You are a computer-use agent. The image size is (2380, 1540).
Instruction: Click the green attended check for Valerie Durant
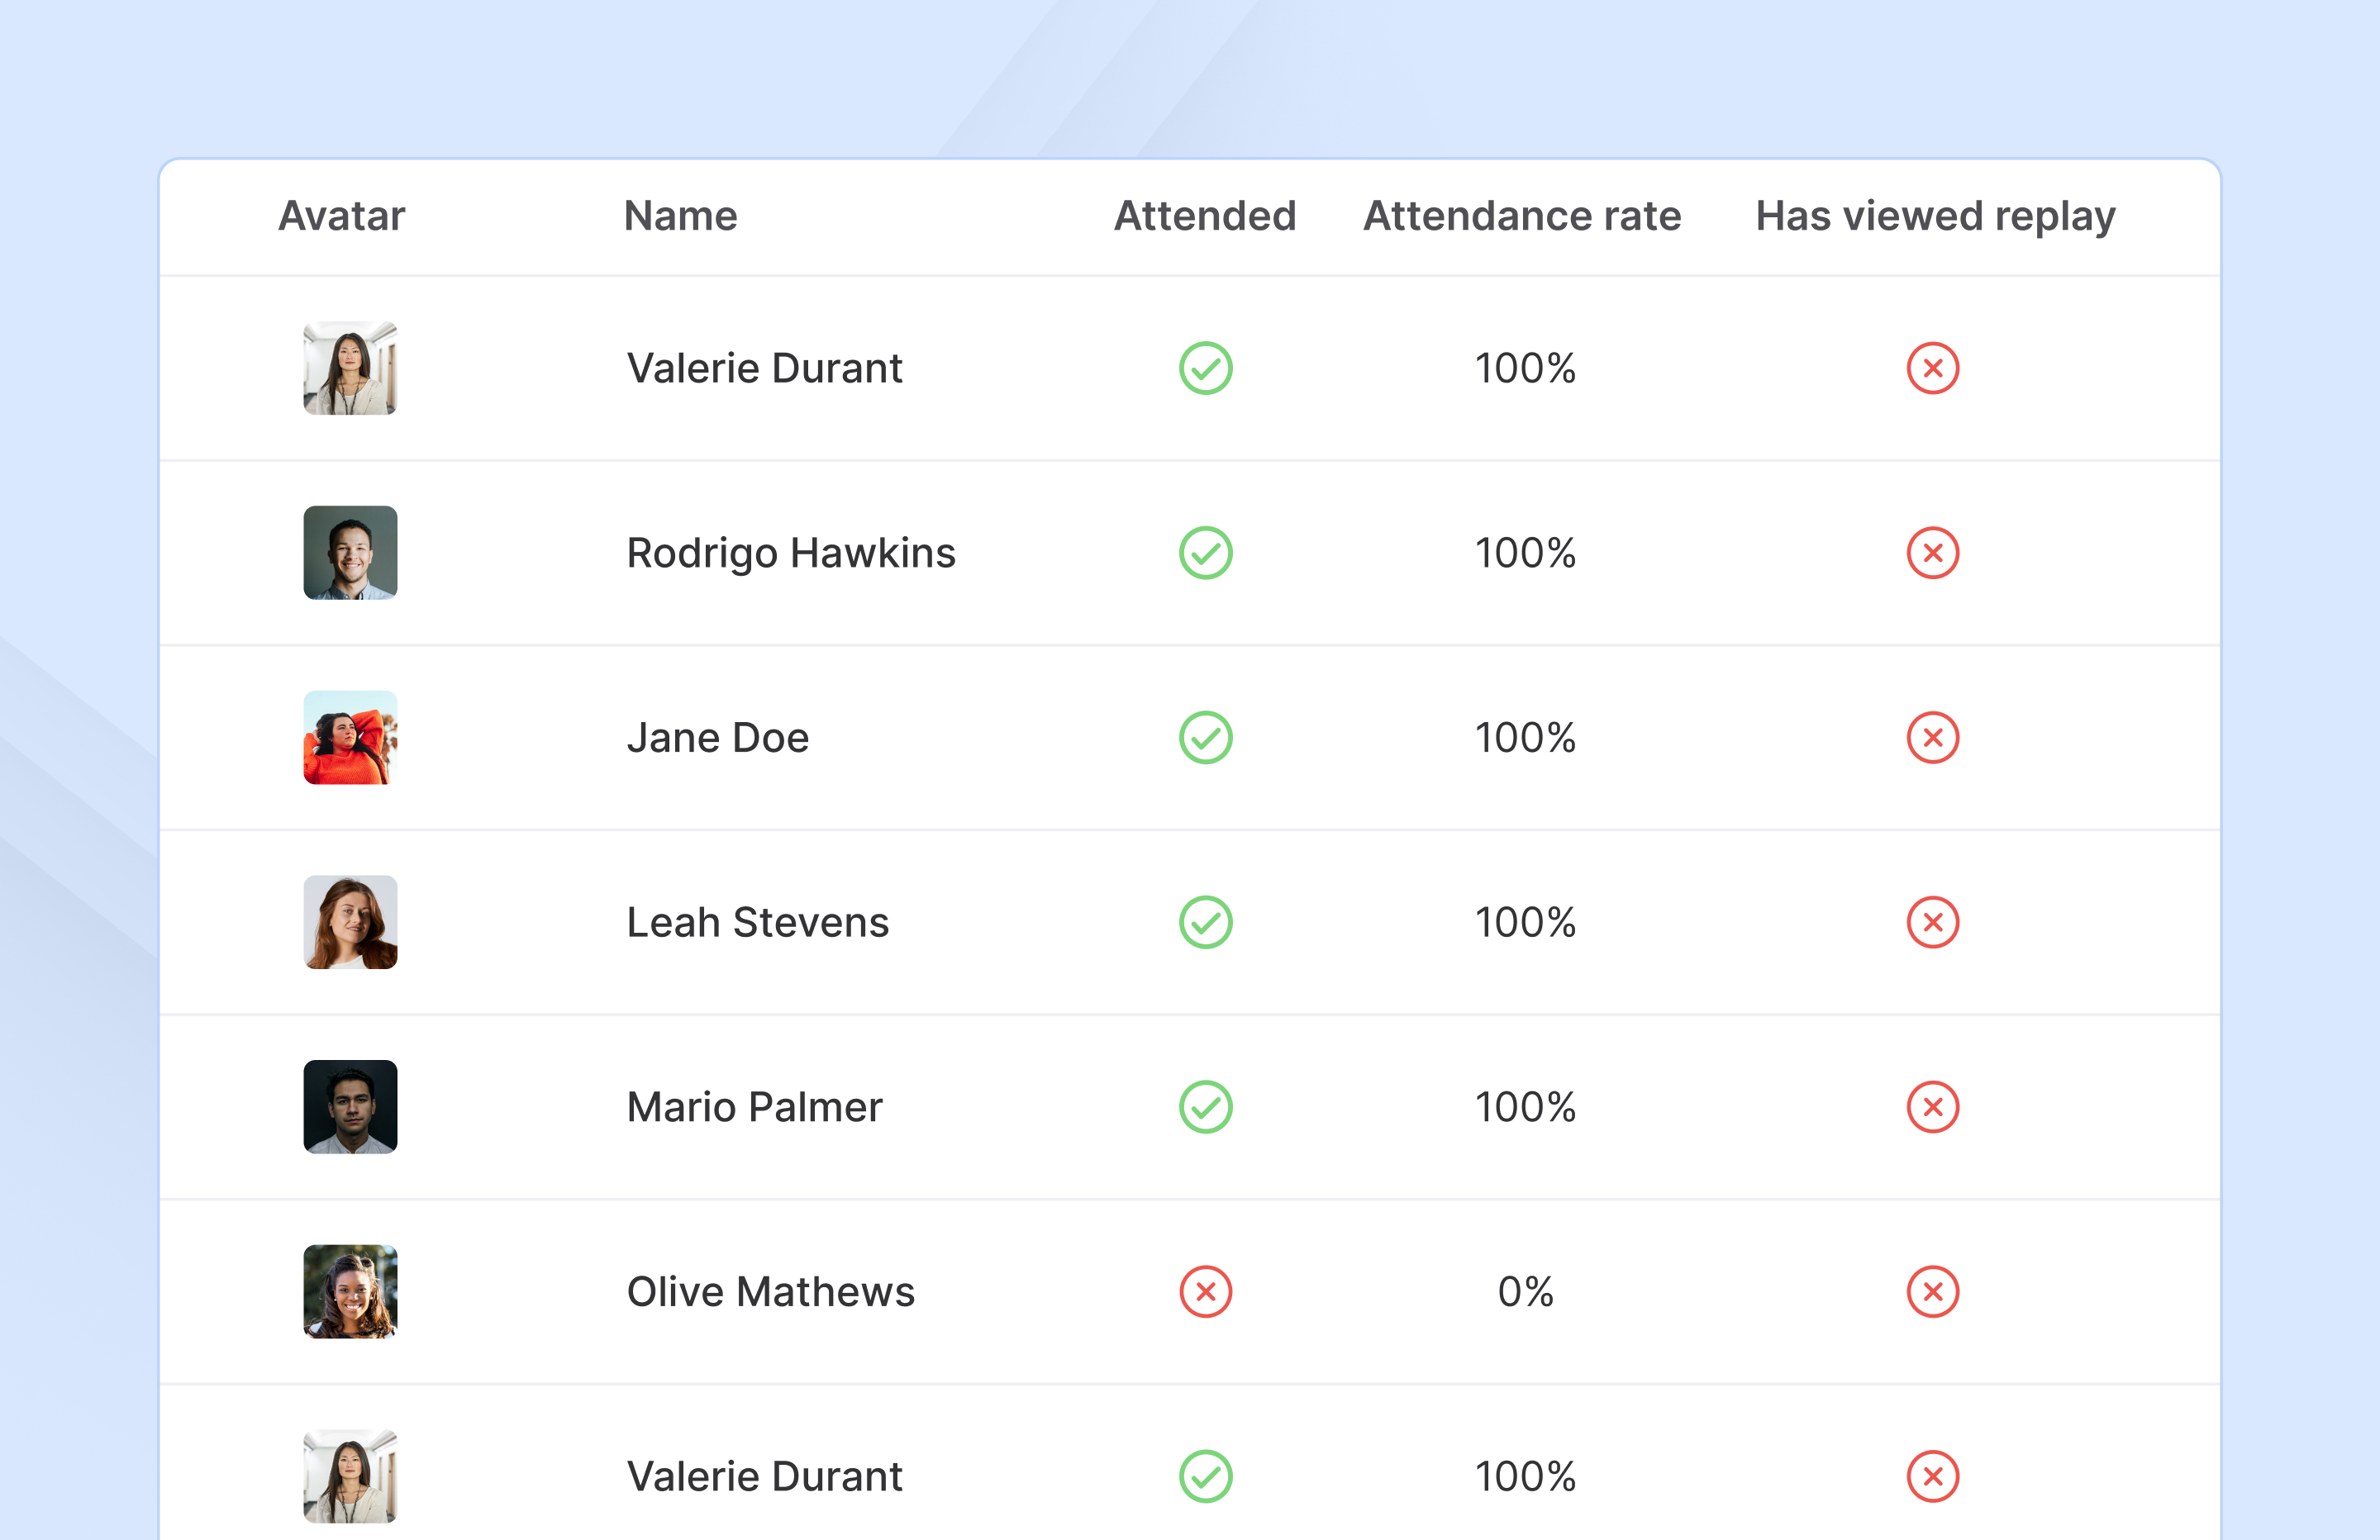[1205, 368]
